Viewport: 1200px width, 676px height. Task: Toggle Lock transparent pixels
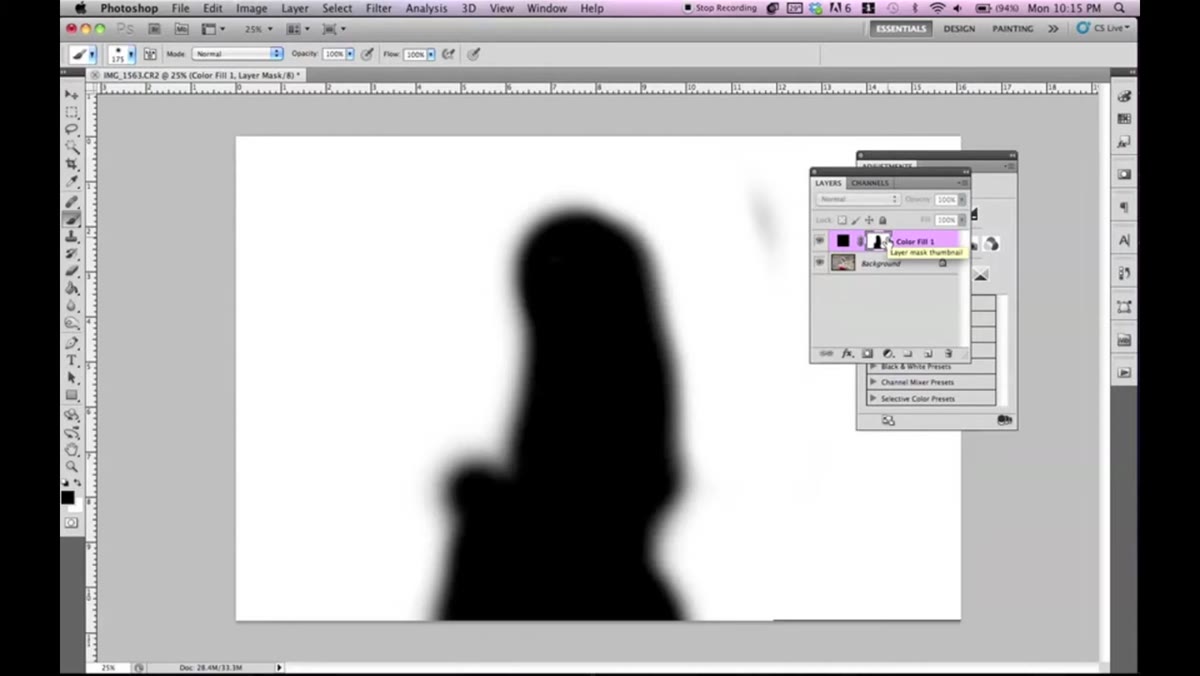pos(842,220)
